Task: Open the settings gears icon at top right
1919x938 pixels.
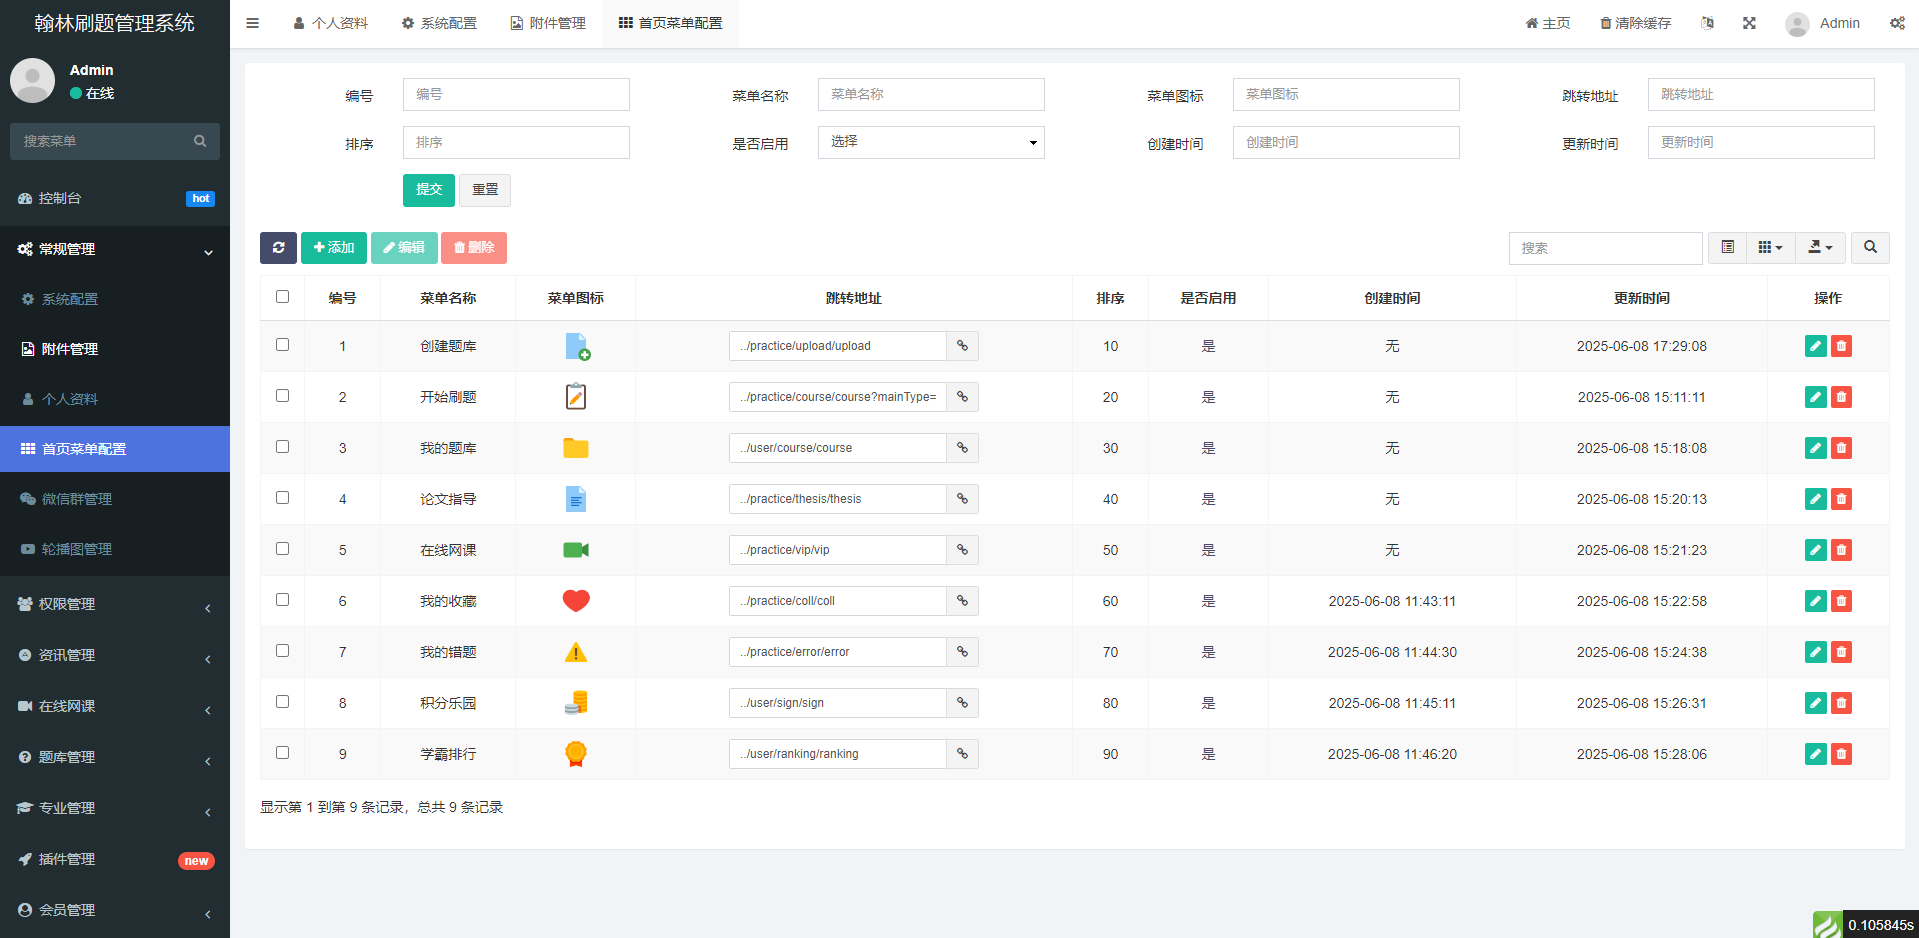Action: [1897, 23]
